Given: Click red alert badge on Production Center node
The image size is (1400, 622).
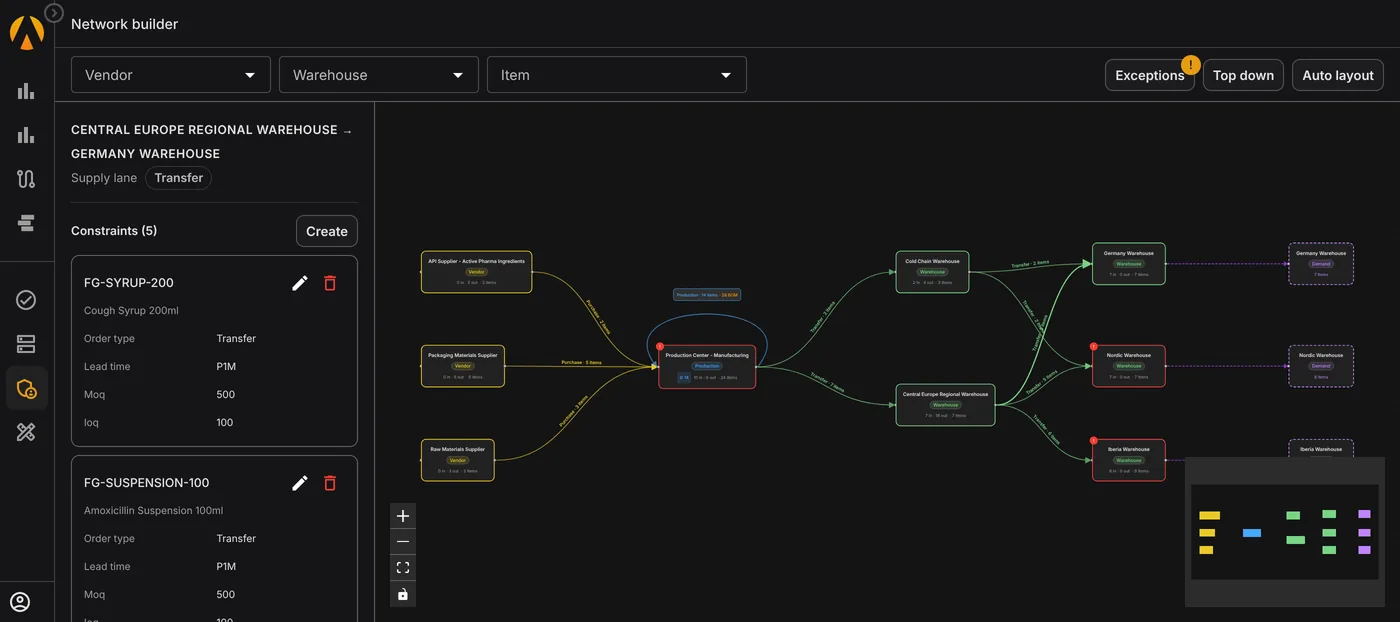Looking at the screenshot, I should (660, 346).
